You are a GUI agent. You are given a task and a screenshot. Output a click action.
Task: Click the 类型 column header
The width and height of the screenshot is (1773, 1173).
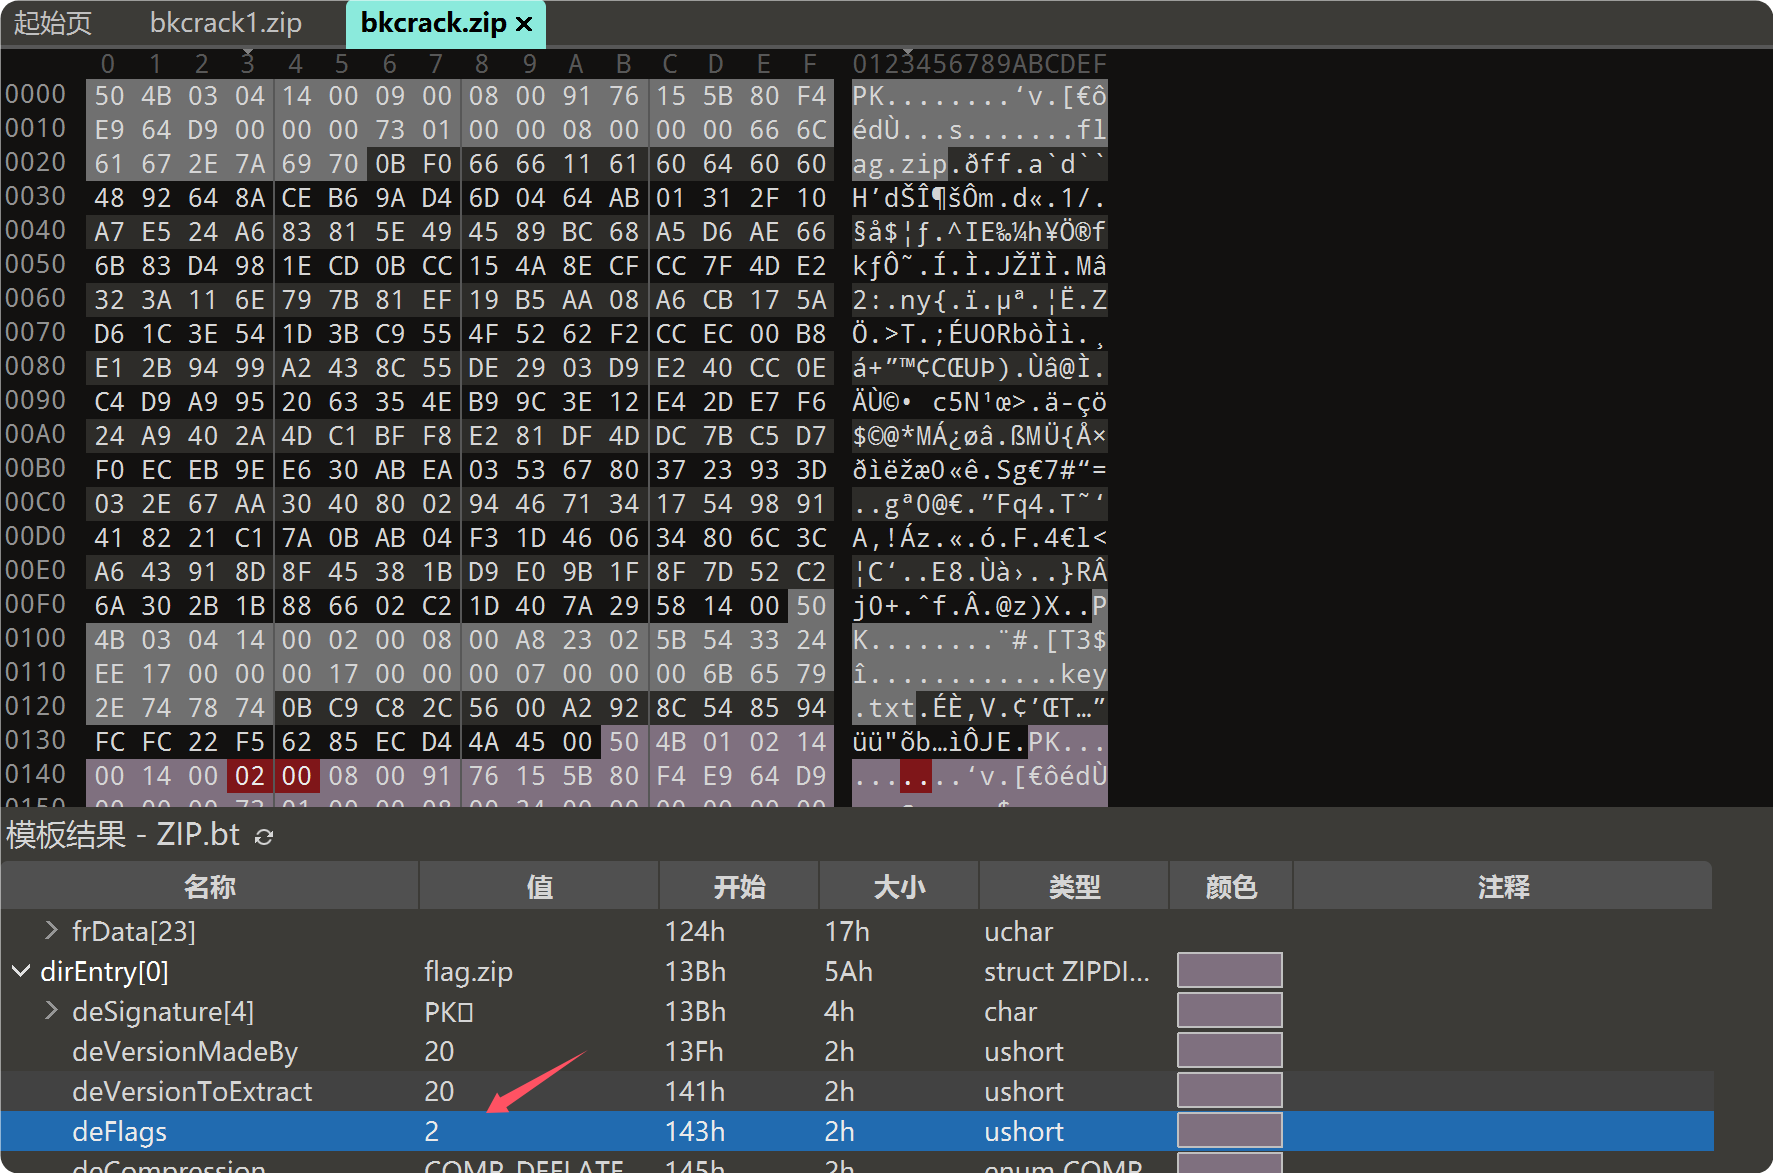1074,887
